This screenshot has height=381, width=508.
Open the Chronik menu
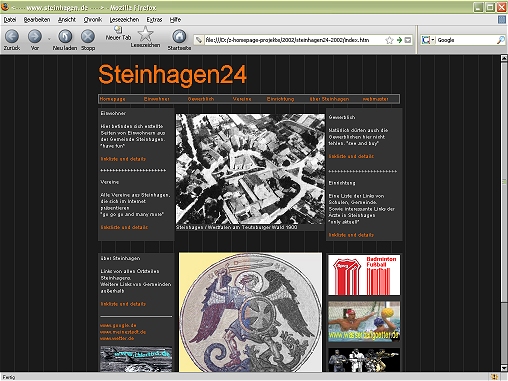pos(93,20)
